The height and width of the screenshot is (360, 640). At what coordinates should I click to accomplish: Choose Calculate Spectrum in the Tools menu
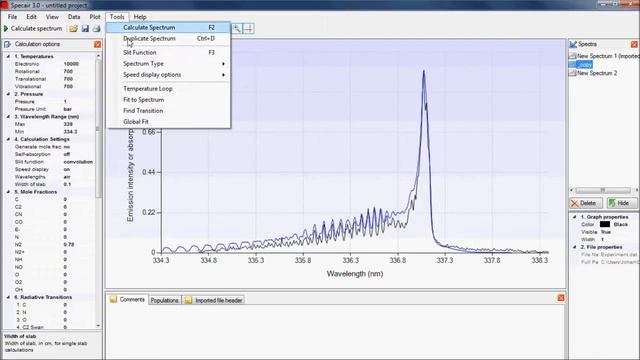coord(168,27)
